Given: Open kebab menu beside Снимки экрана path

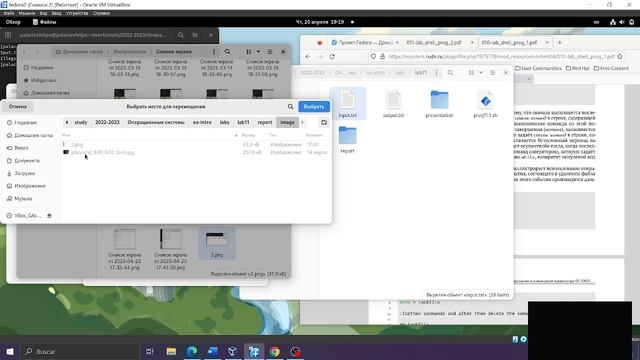Looking at the screenshot, I should point(213,52).
